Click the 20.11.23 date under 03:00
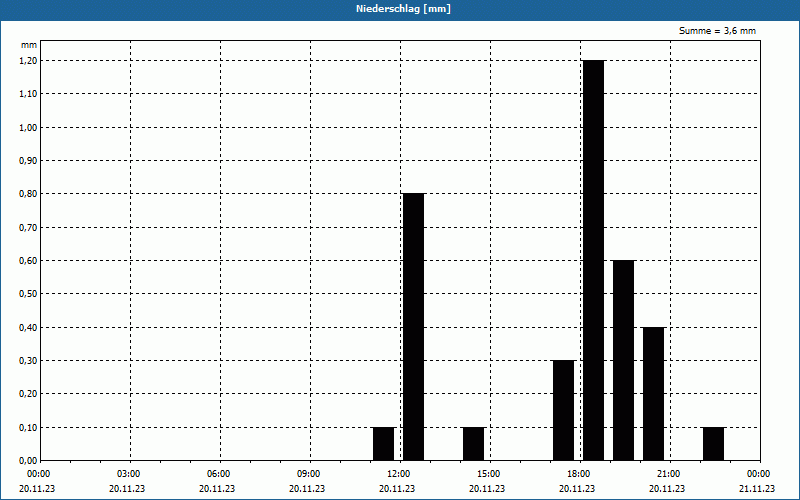Viewport: 800px width, 500px height. (x=127, y=489)
